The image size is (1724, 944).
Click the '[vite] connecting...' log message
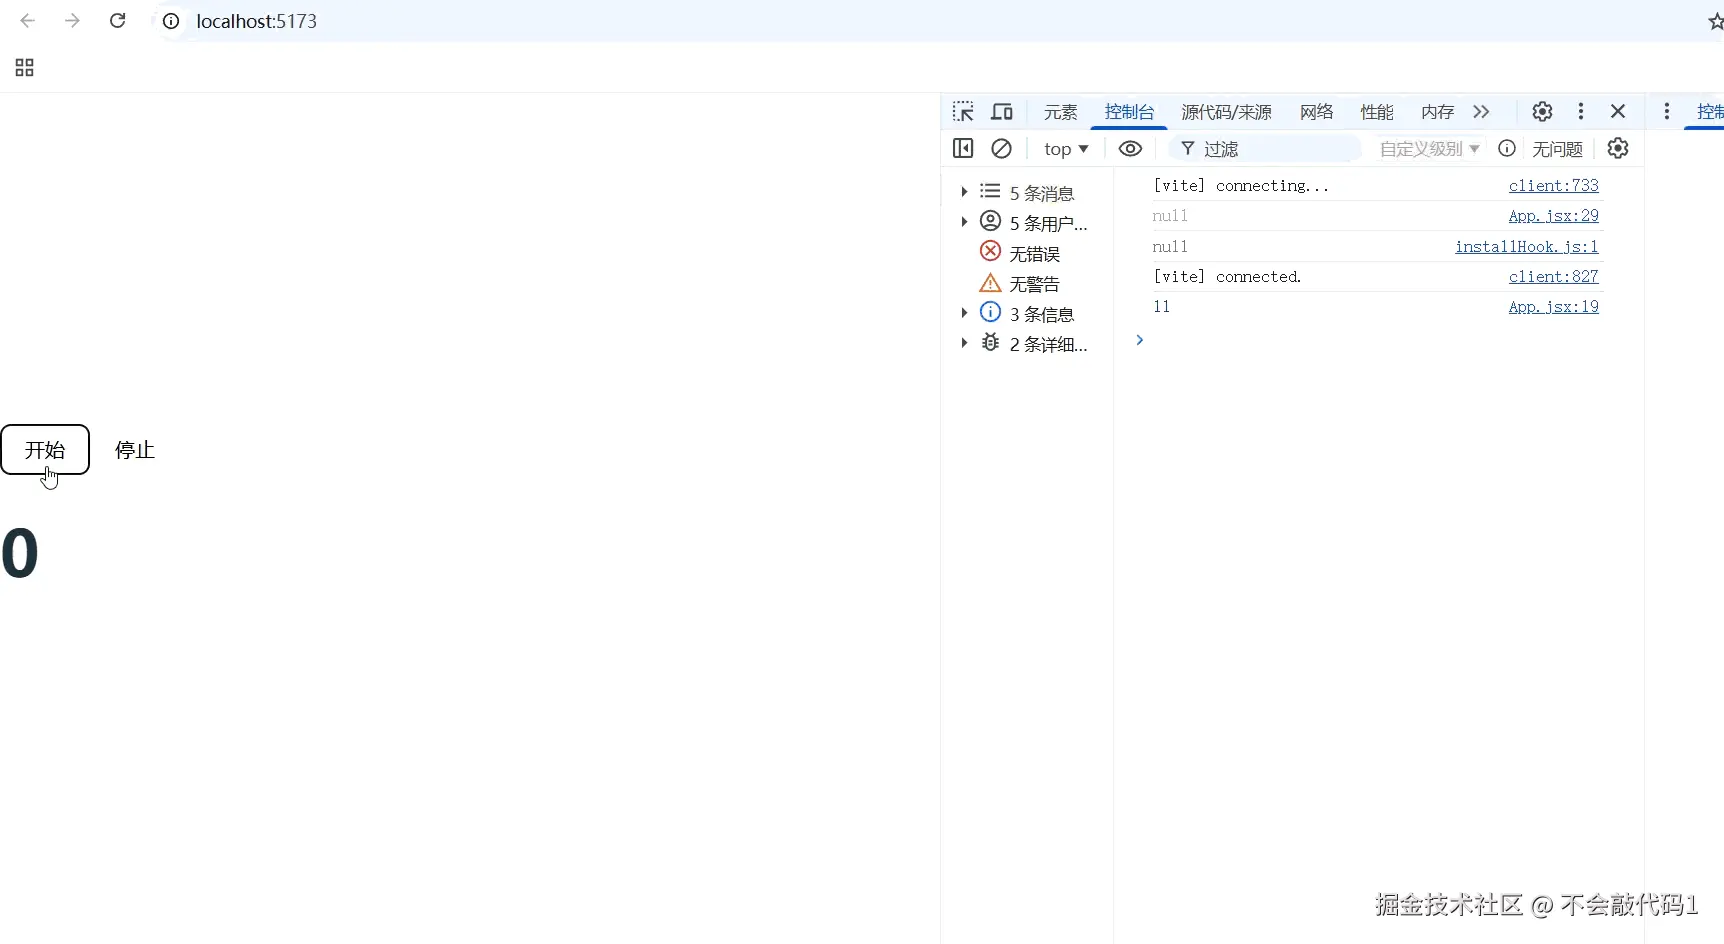tap(1241, 185)
